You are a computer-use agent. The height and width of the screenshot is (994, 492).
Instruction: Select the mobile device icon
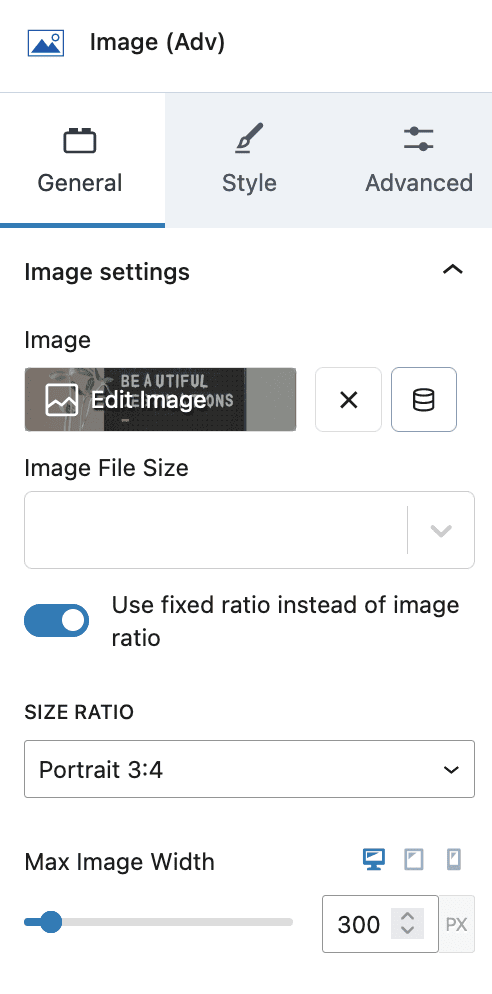click(454, 860)
